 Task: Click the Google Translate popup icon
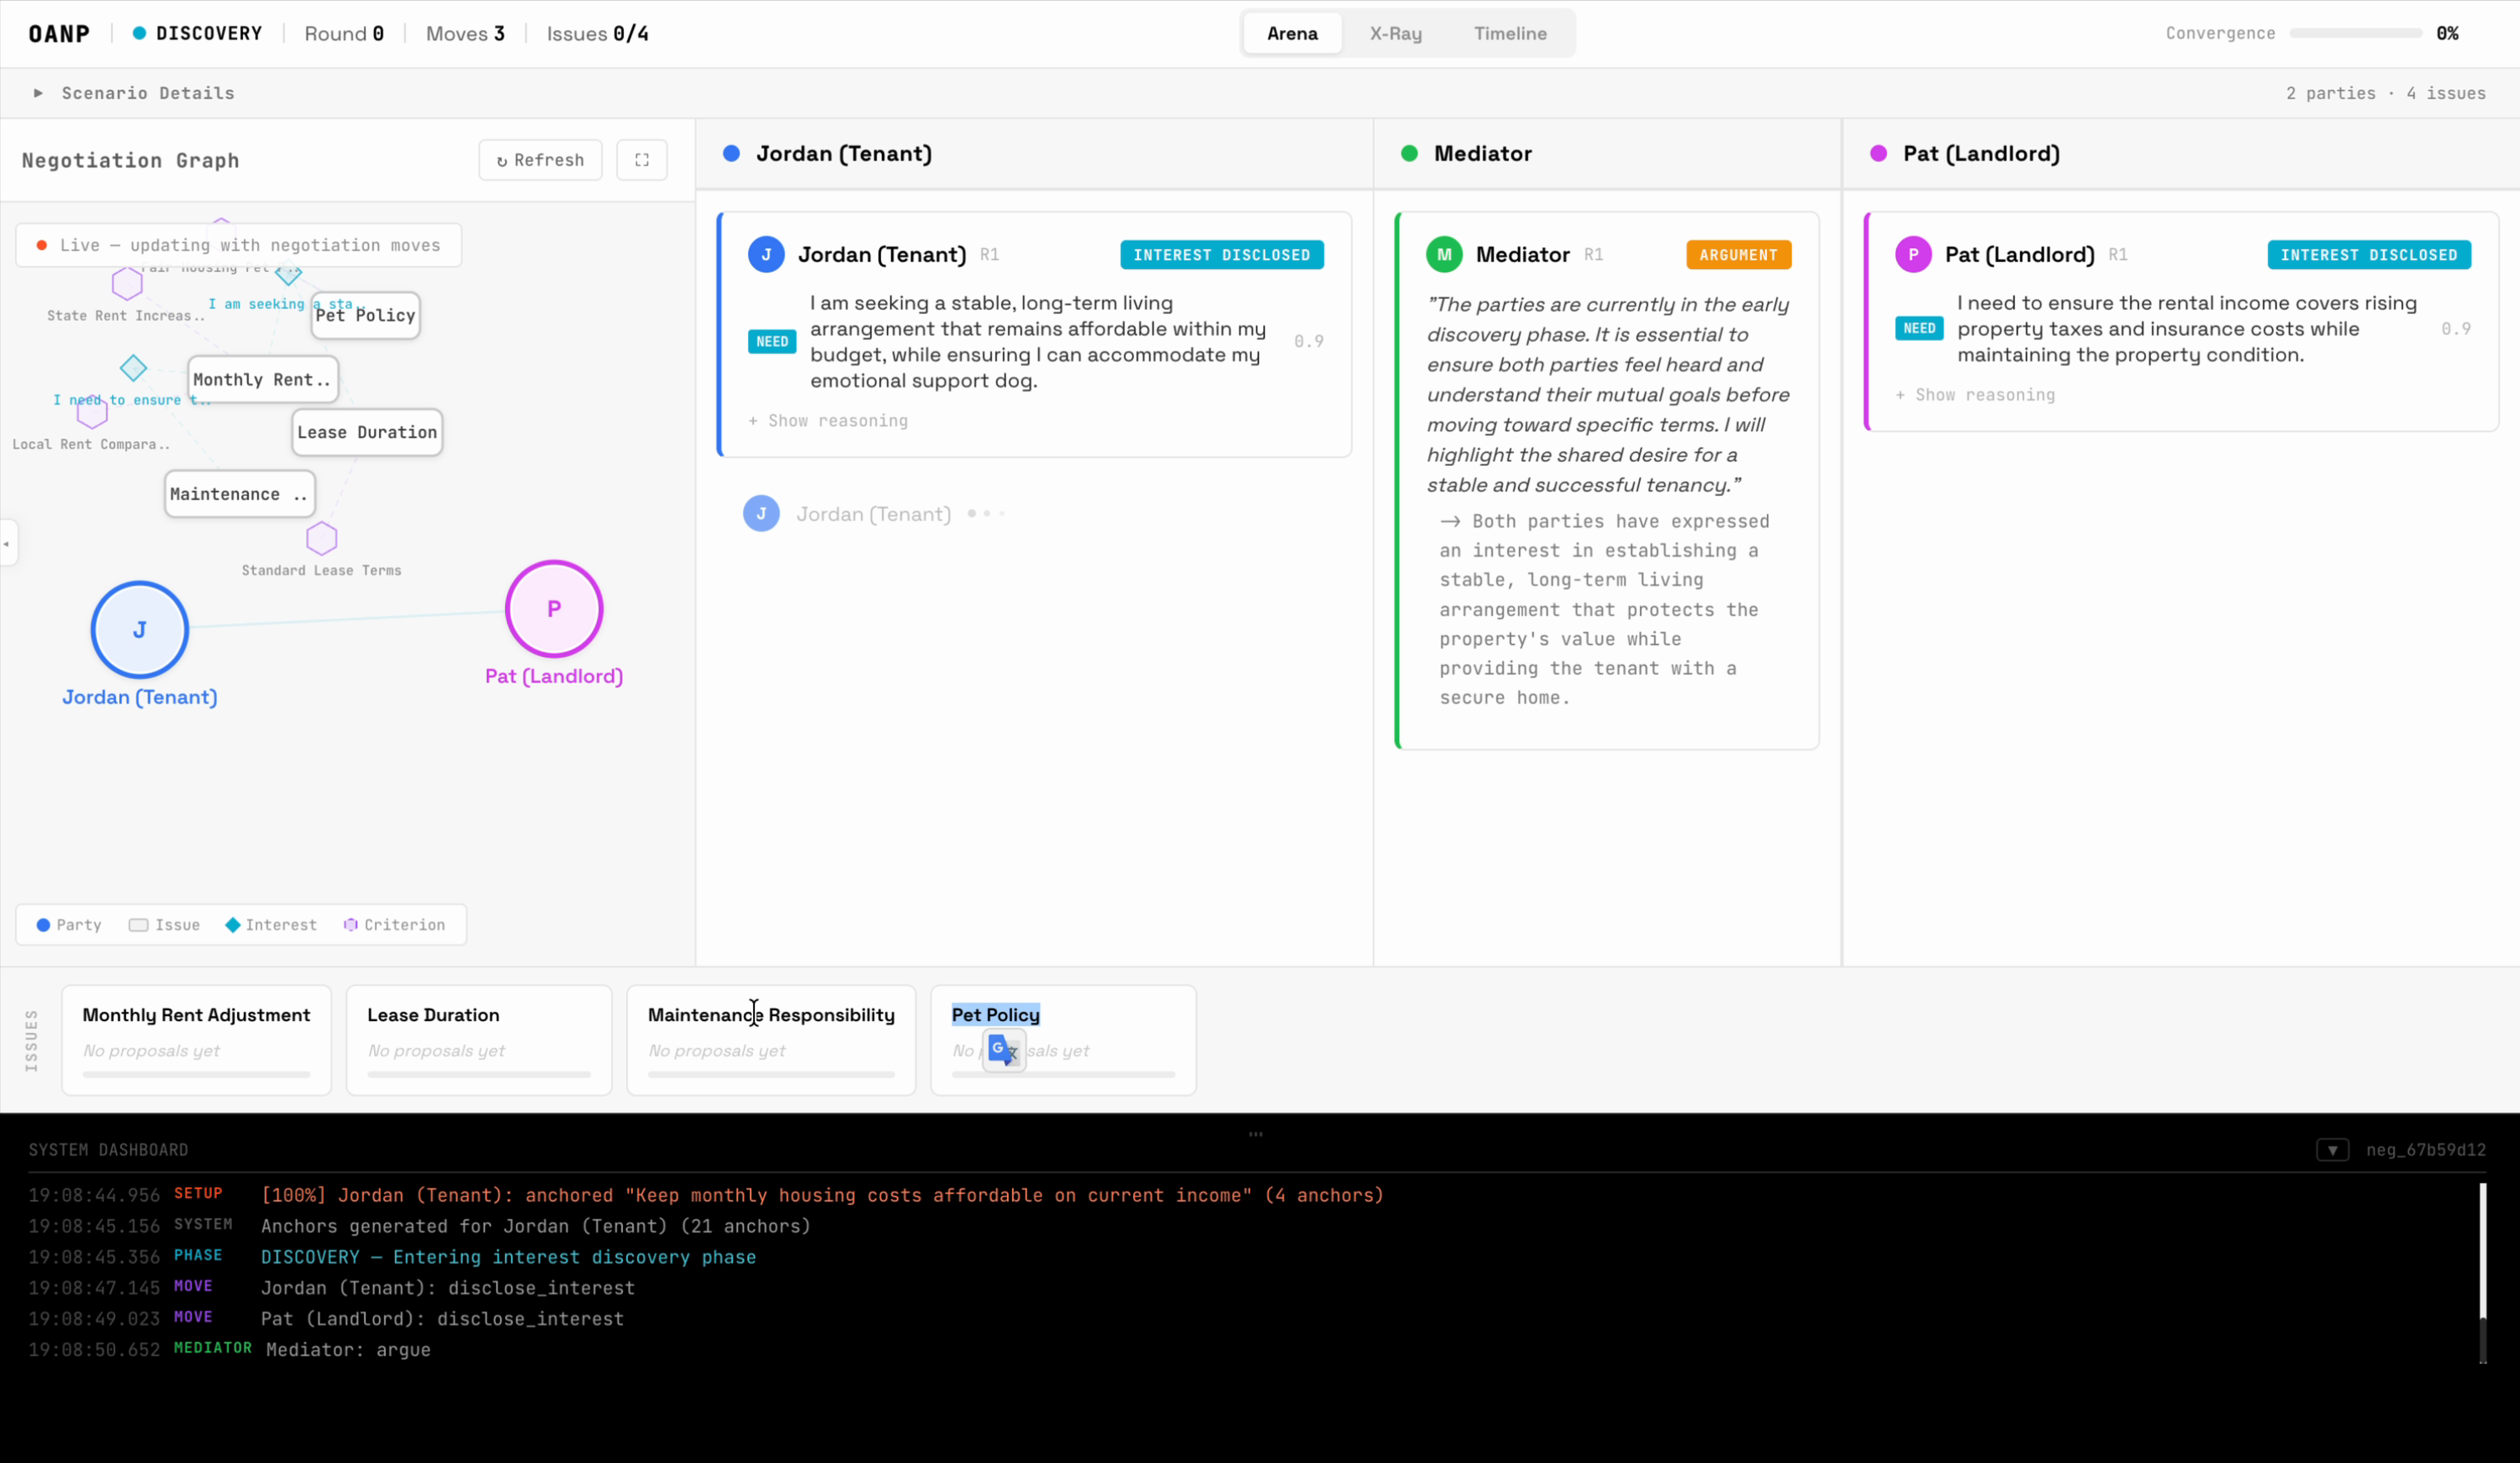coord(1003,1050)
